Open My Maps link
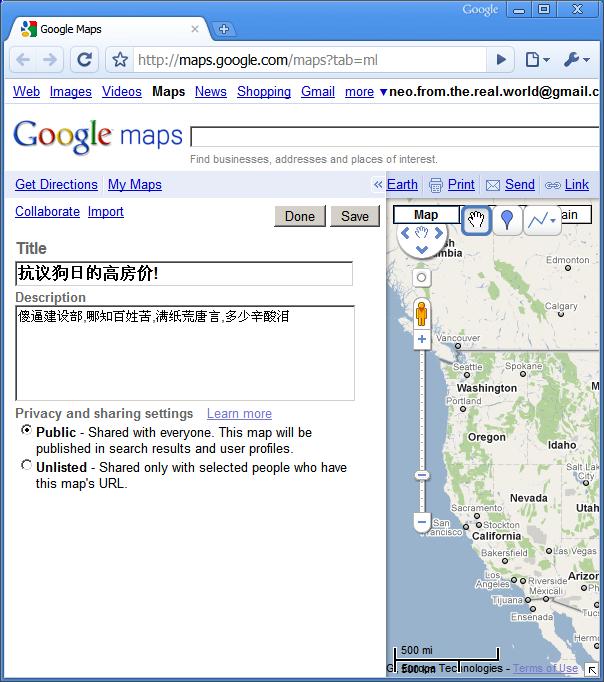The width and height of the screenshot is (604, 682). click(x=135, y=184)
